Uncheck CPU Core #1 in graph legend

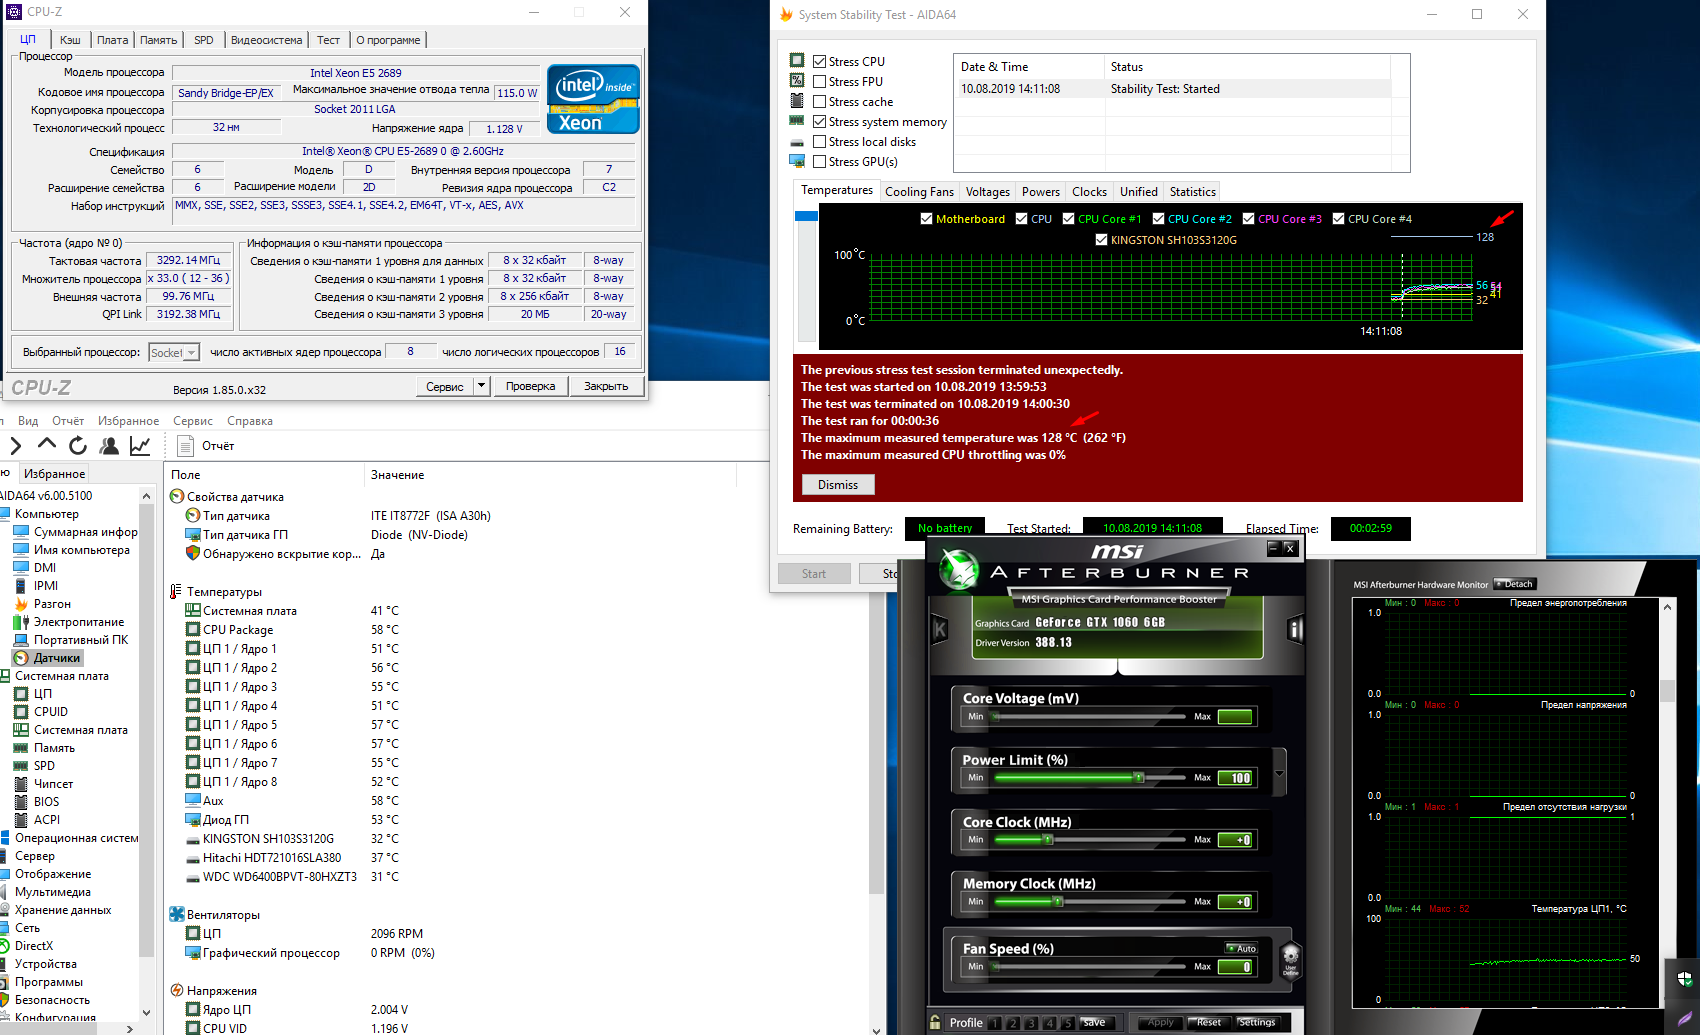coord(1069,219)
